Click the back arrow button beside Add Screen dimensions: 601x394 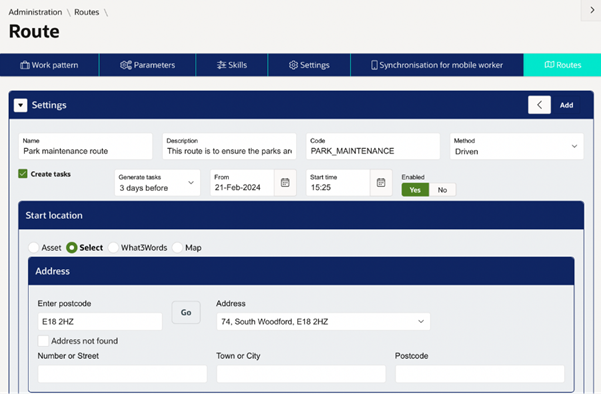539,105
